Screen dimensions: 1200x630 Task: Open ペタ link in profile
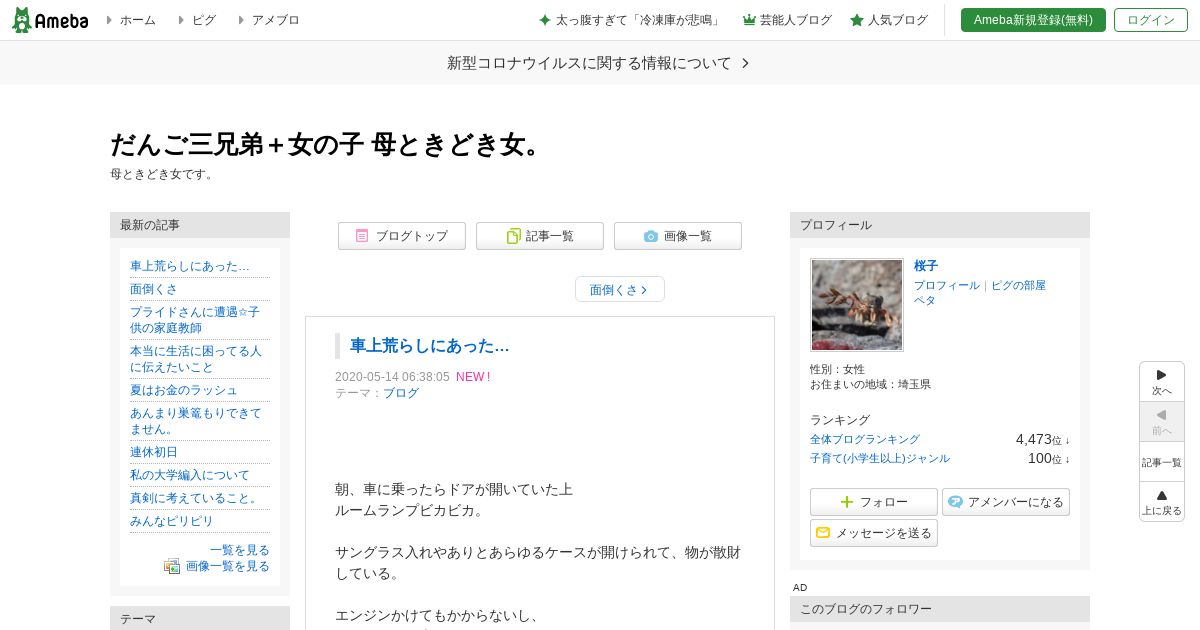pyautogui.click(x=925, y=300)
